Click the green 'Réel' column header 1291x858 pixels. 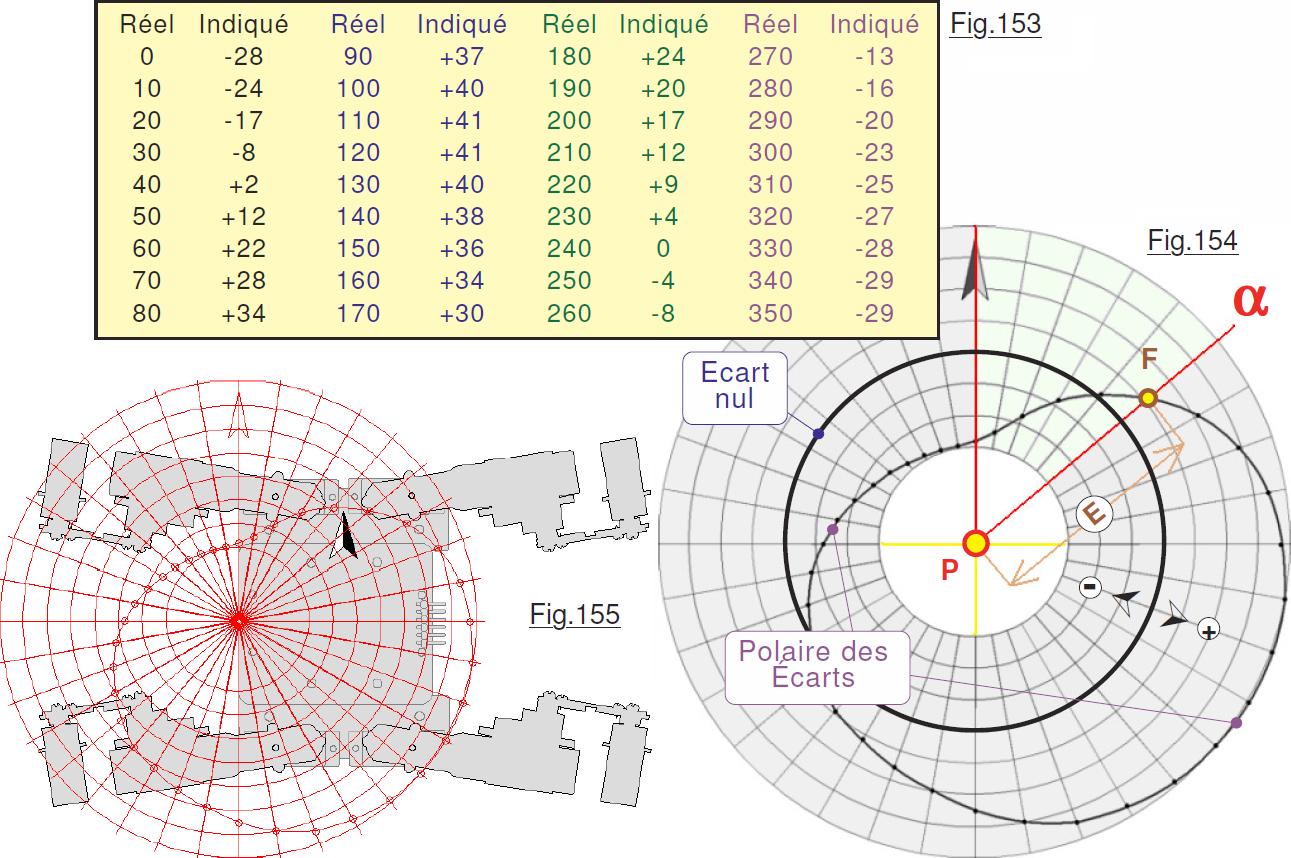click(x=570, y=24)
